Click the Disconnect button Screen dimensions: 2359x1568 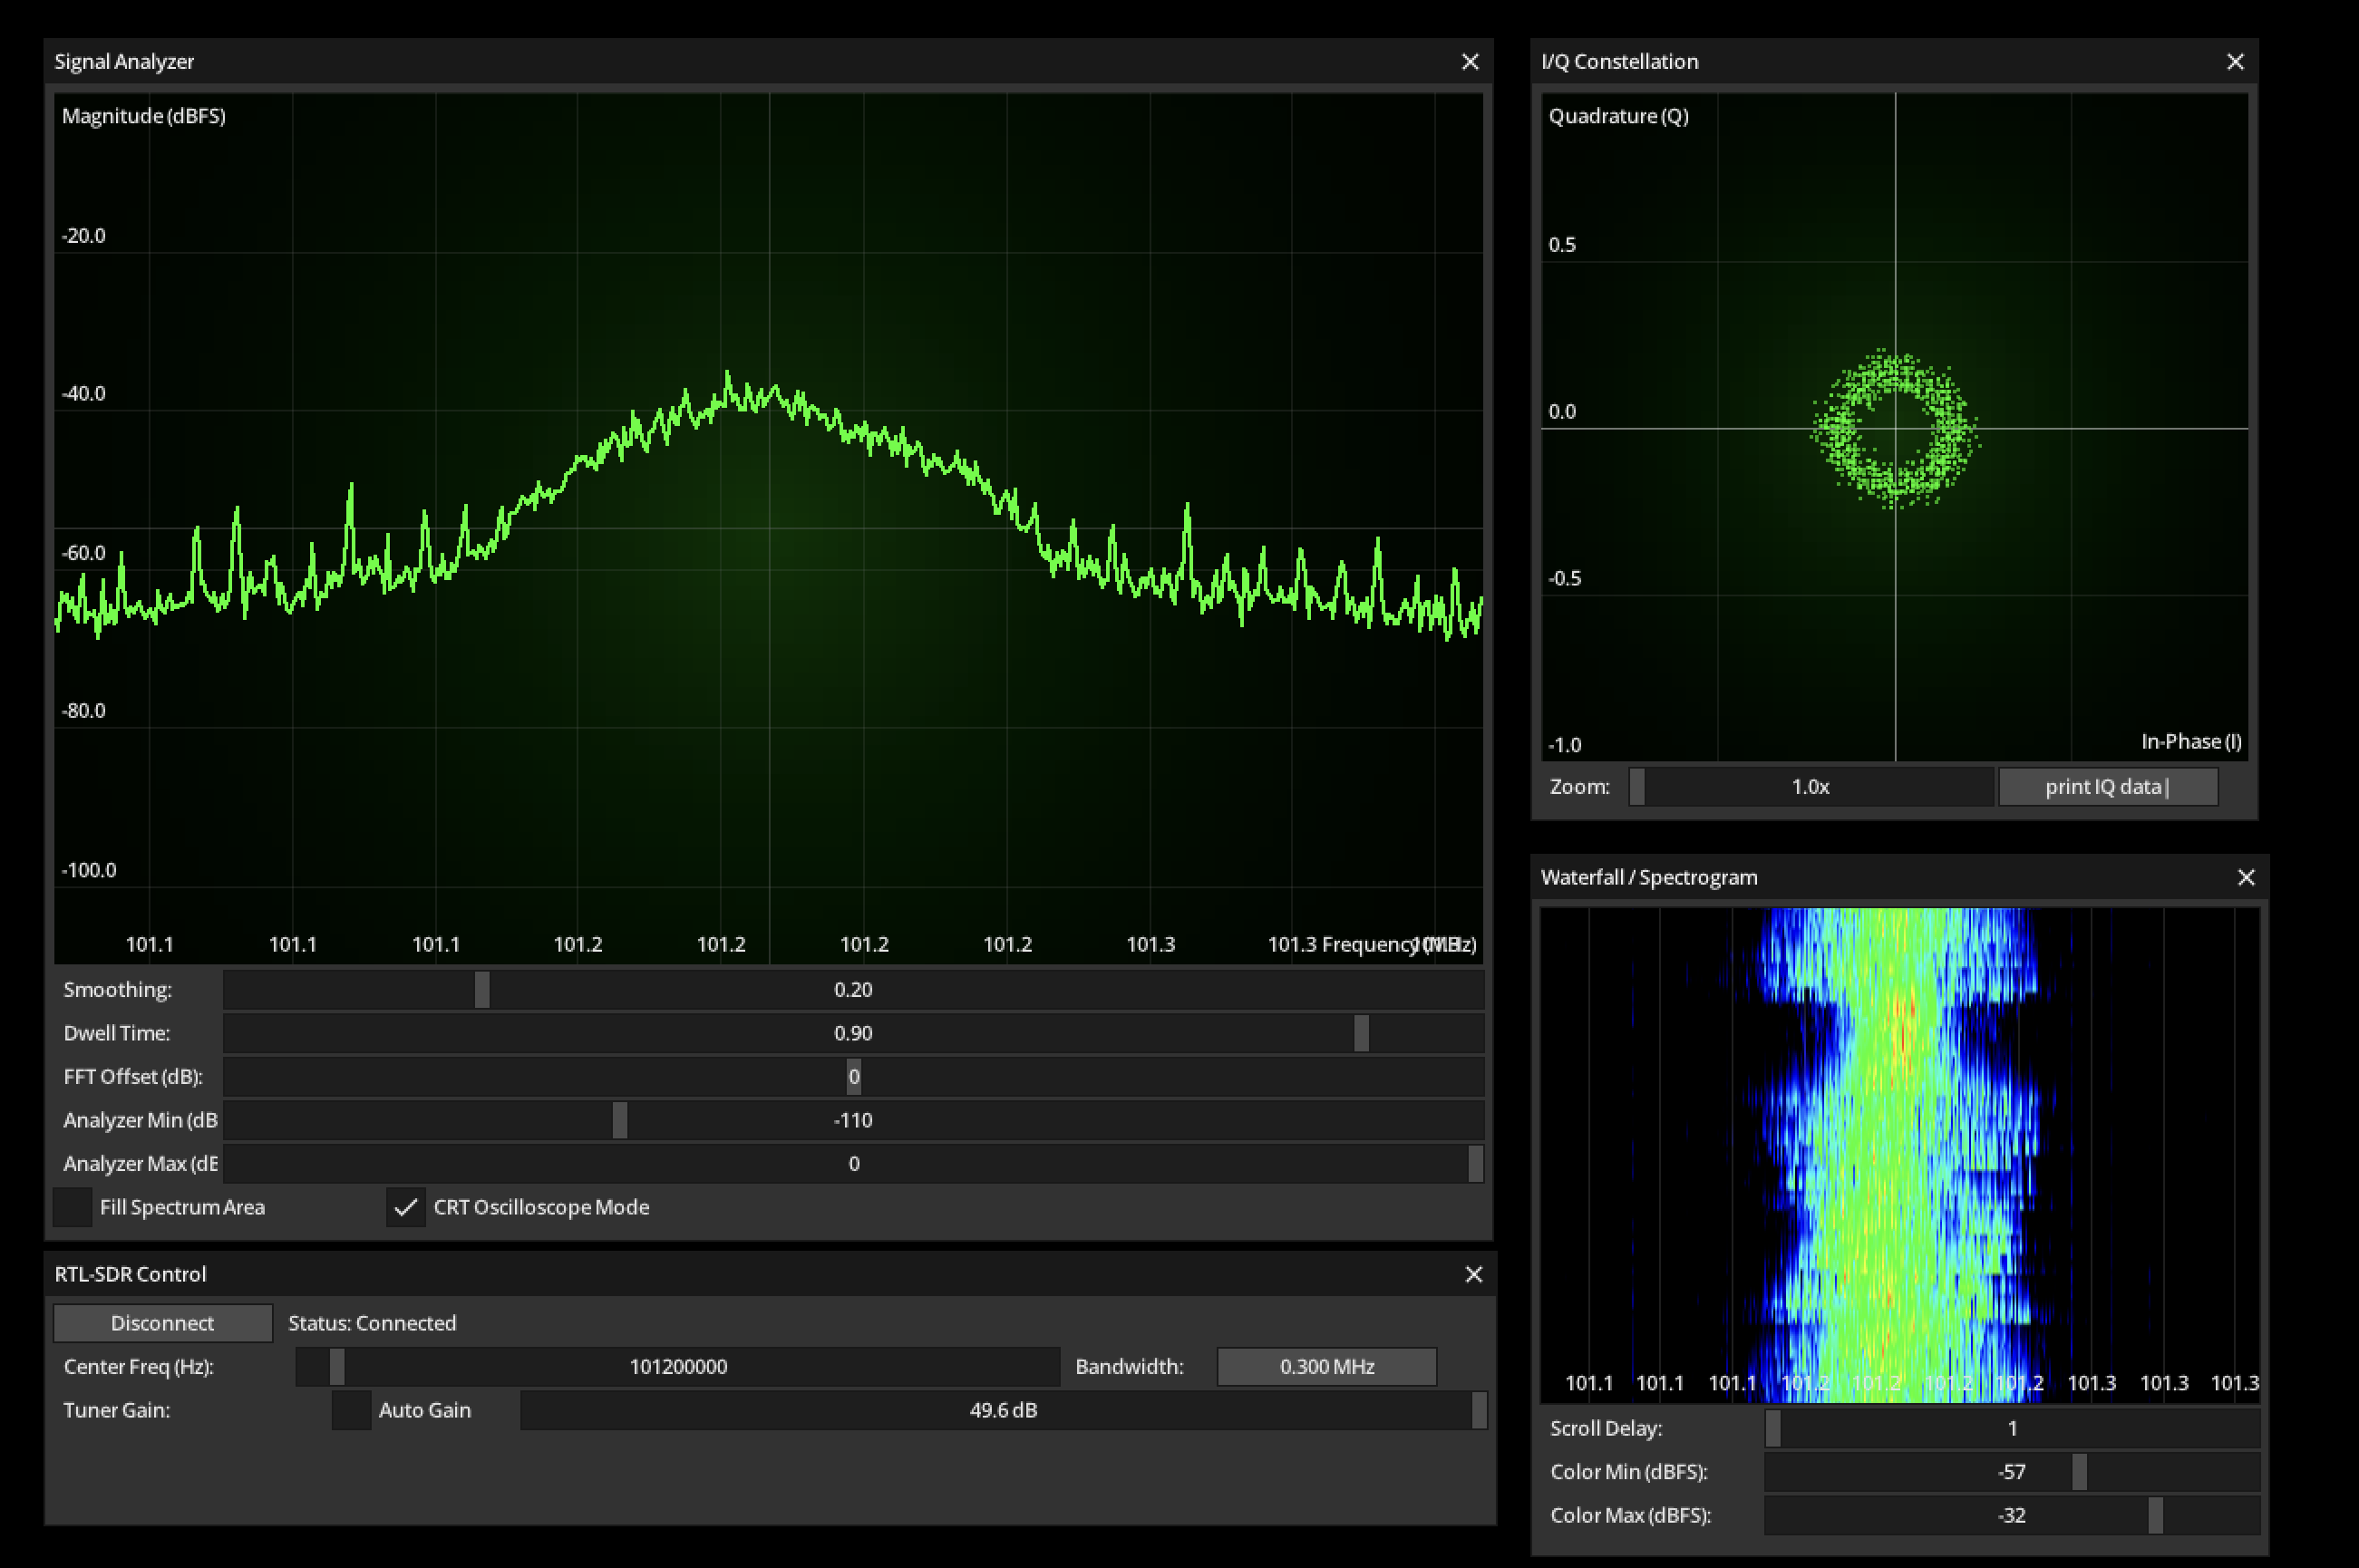point(162,1323)
